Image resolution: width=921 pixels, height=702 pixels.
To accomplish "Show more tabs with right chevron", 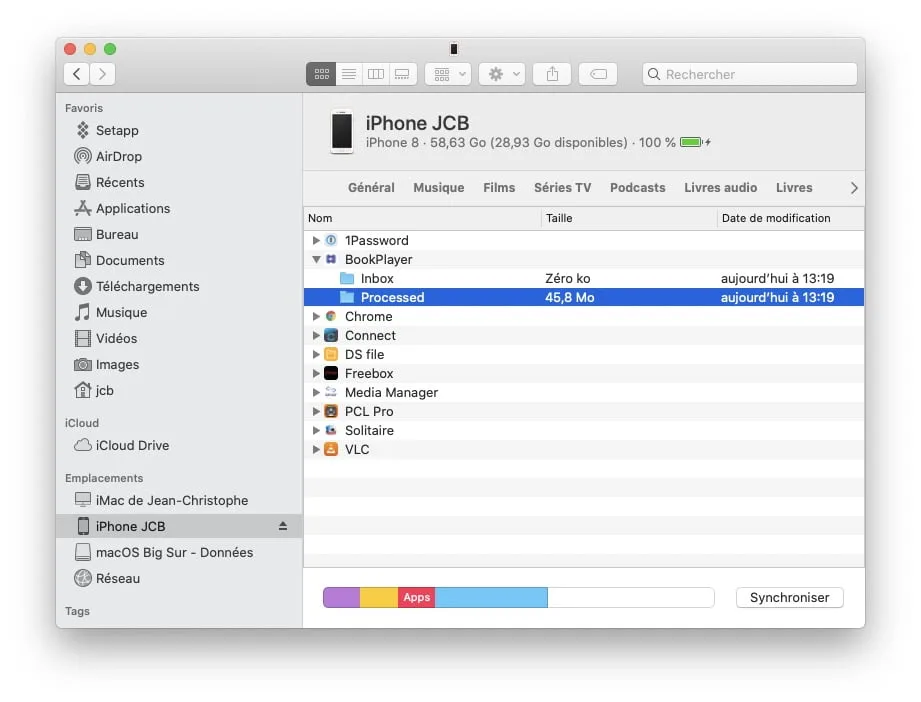I will [854, 188].
